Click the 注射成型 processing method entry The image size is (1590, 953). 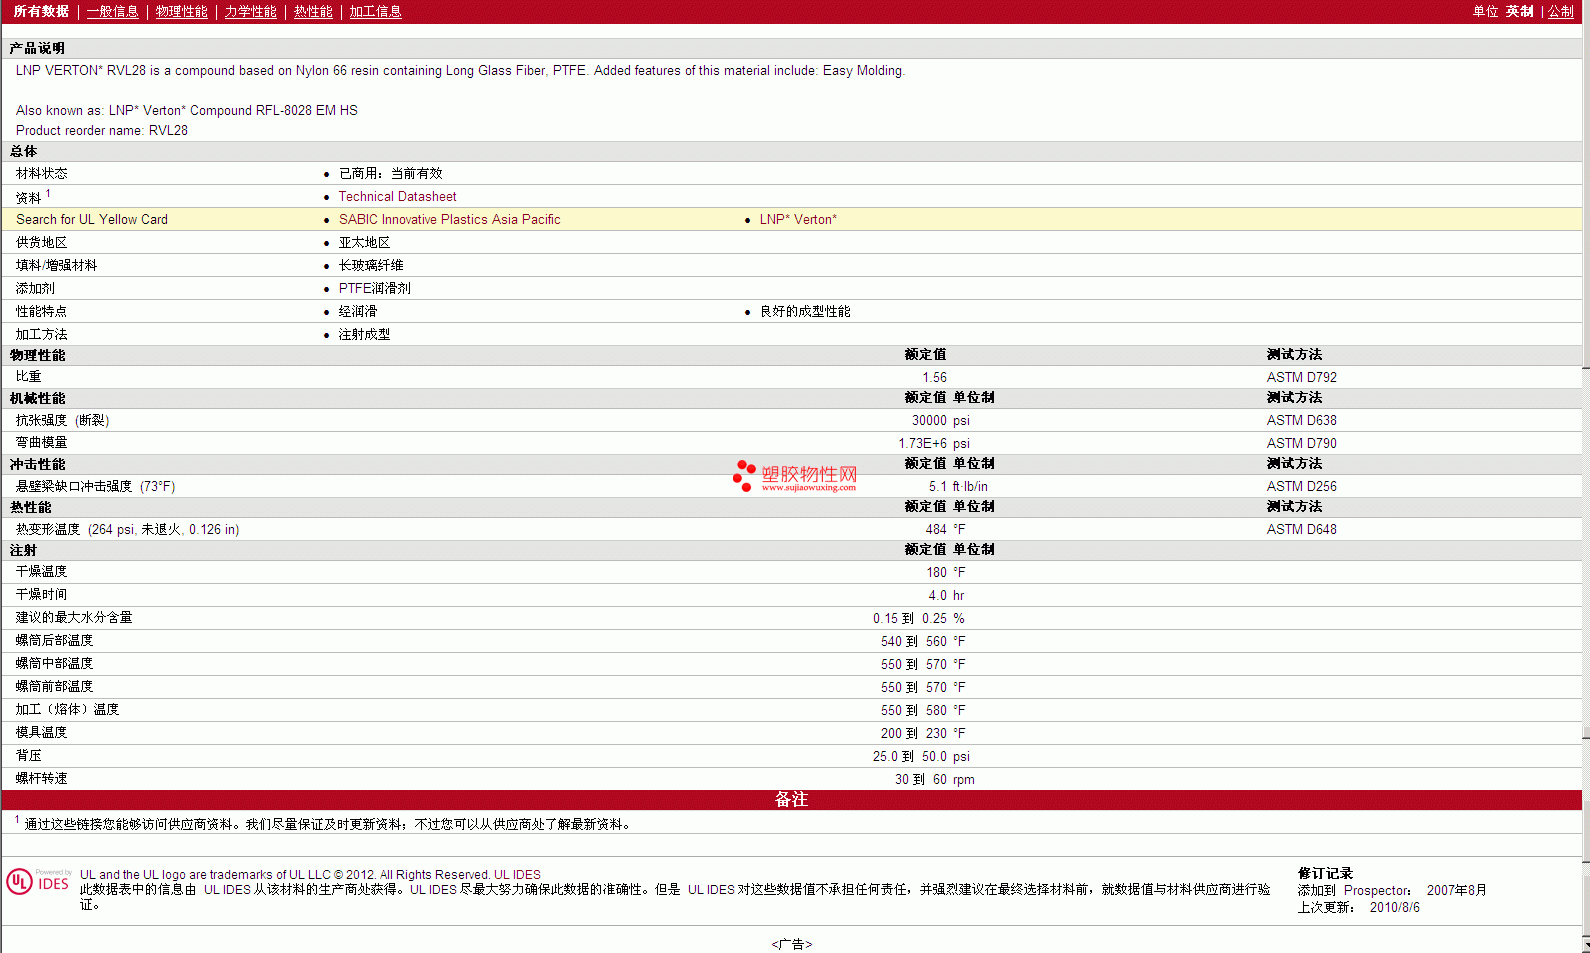click(x=364, y=335)
